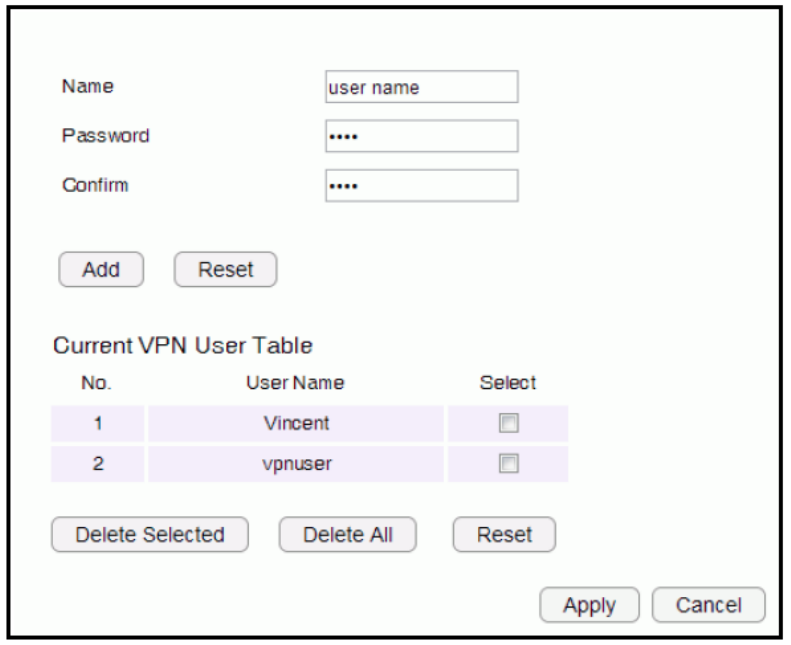Viewport: 791px width, 645px height.
Task: Click row number 2 in user table
Action: coord(98,463)
